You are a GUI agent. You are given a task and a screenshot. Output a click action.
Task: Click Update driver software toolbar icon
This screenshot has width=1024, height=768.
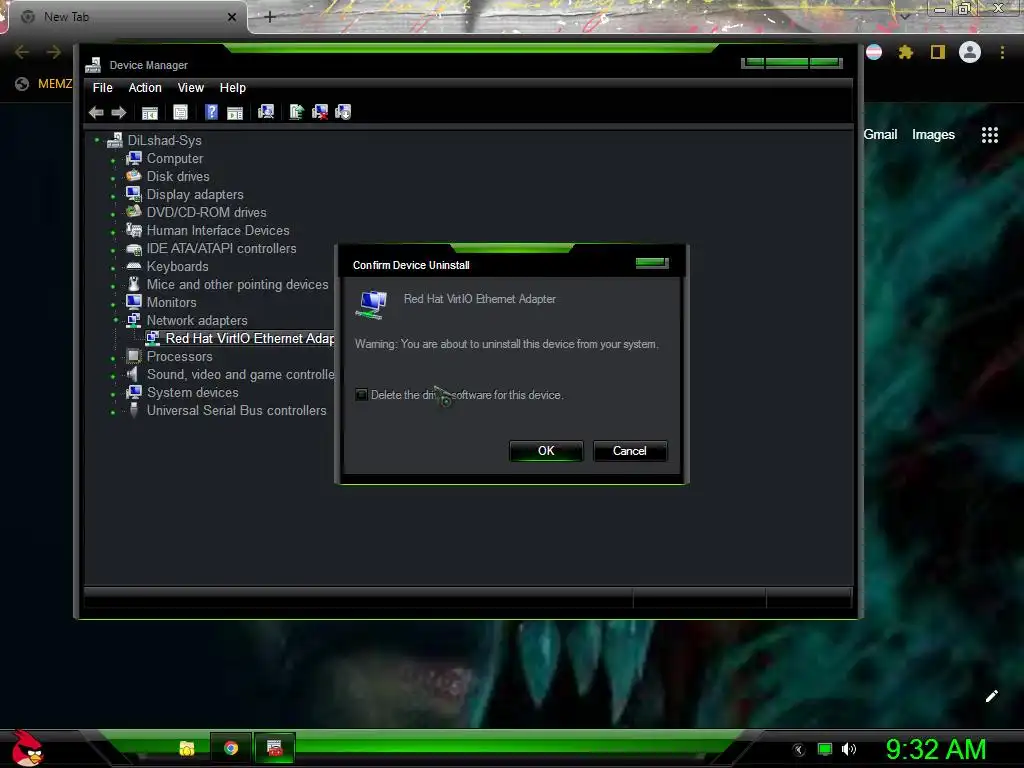(x=296, y=112)
